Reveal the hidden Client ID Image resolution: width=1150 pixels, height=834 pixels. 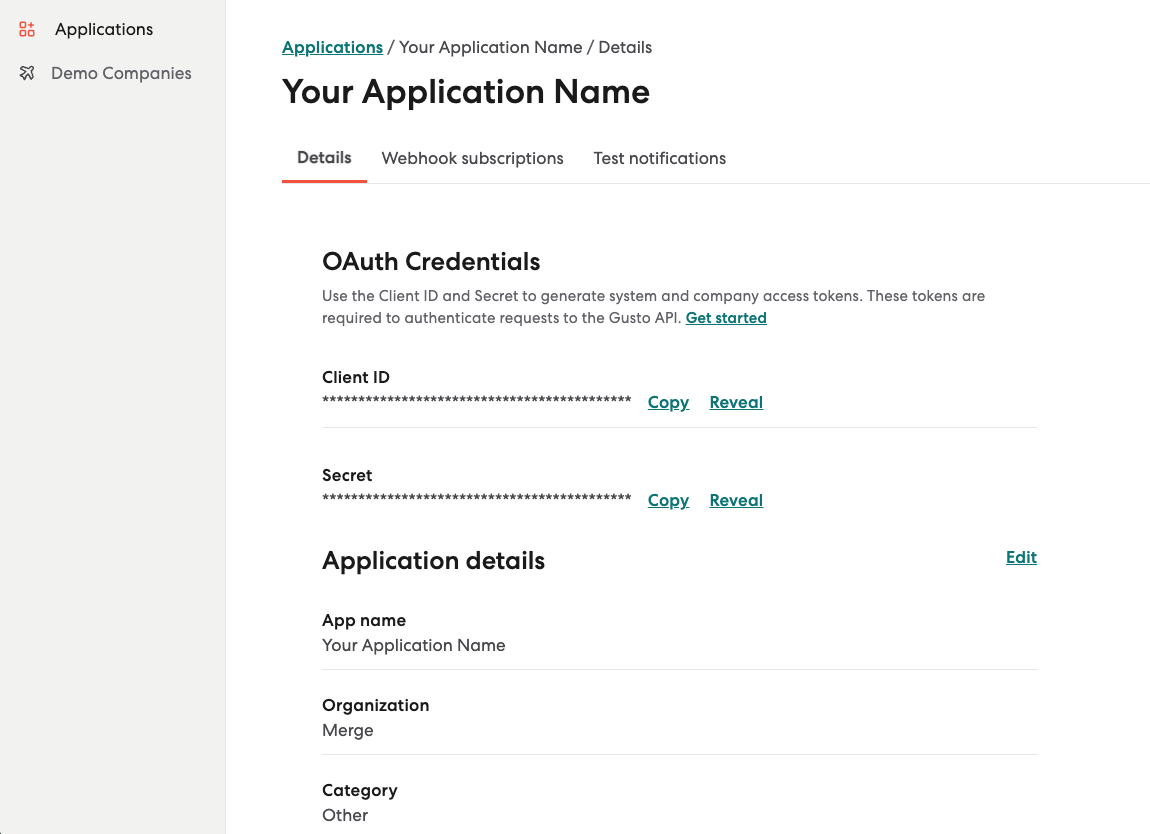point(736,402)
